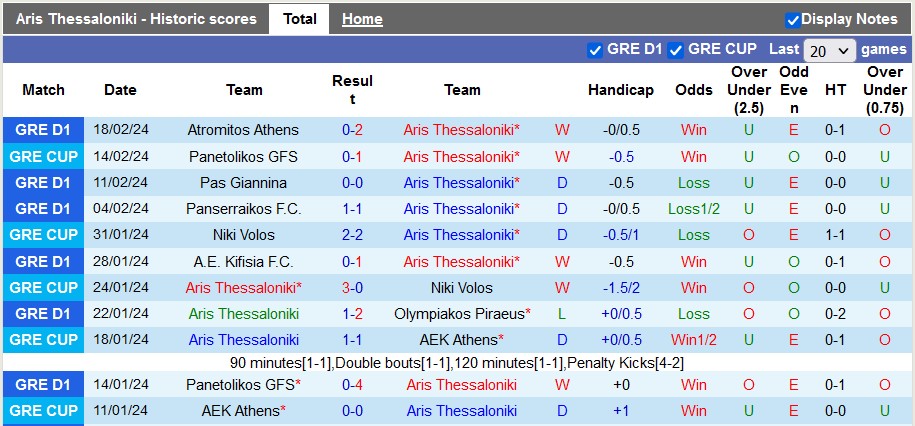Open A.E. Kifisia F.C. team page

pos(243,262)
